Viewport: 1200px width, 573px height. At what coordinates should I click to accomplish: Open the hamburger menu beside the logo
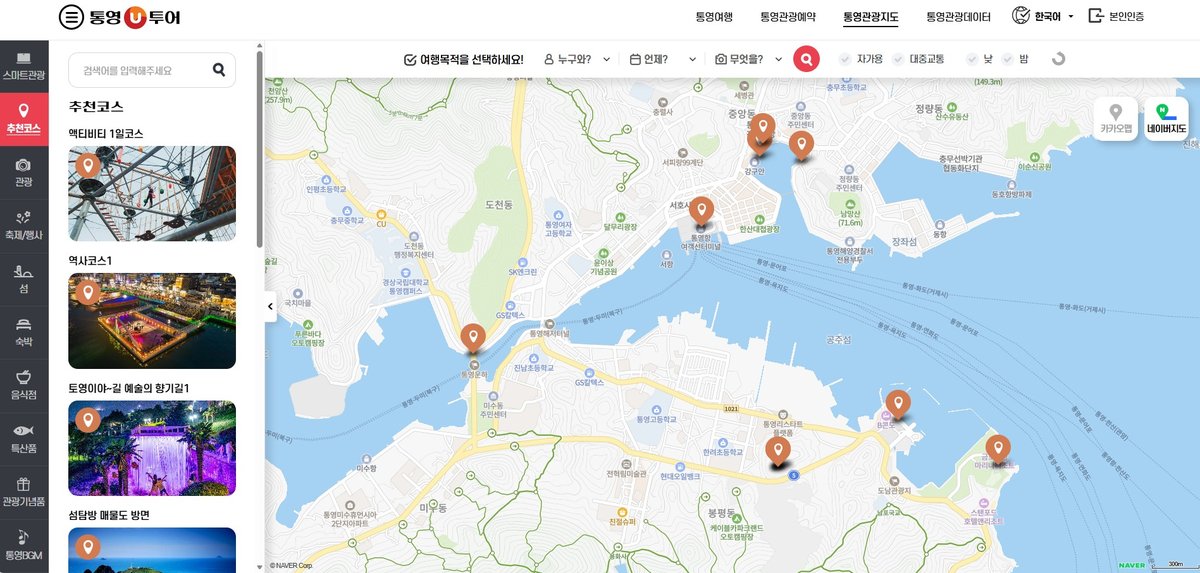tap(72, 17)
